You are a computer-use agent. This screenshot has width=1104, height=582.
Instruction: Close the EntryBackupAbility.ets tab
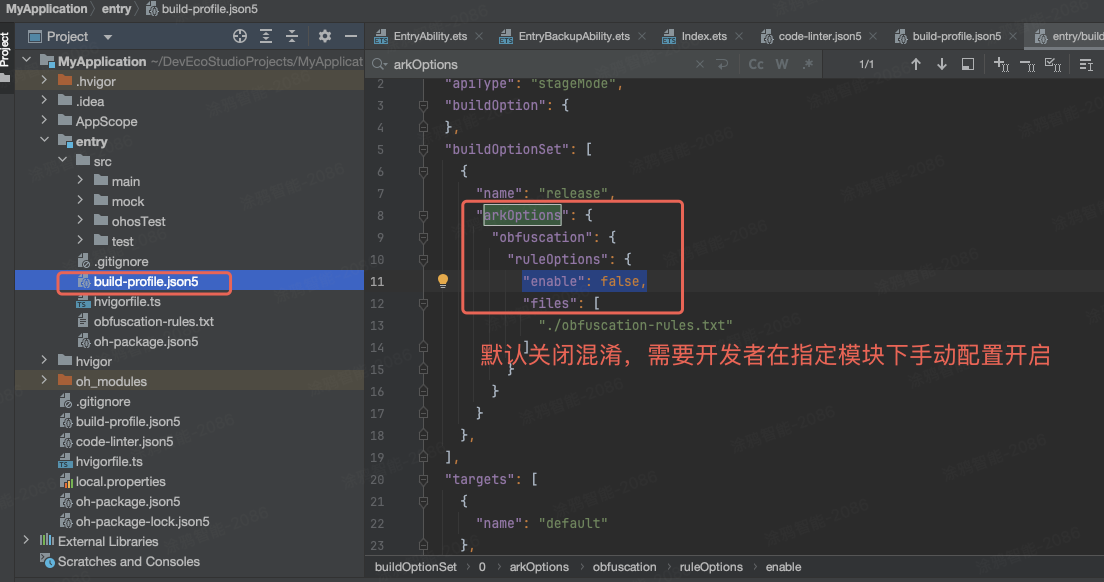pyautogui.click(x=642, y=37)
